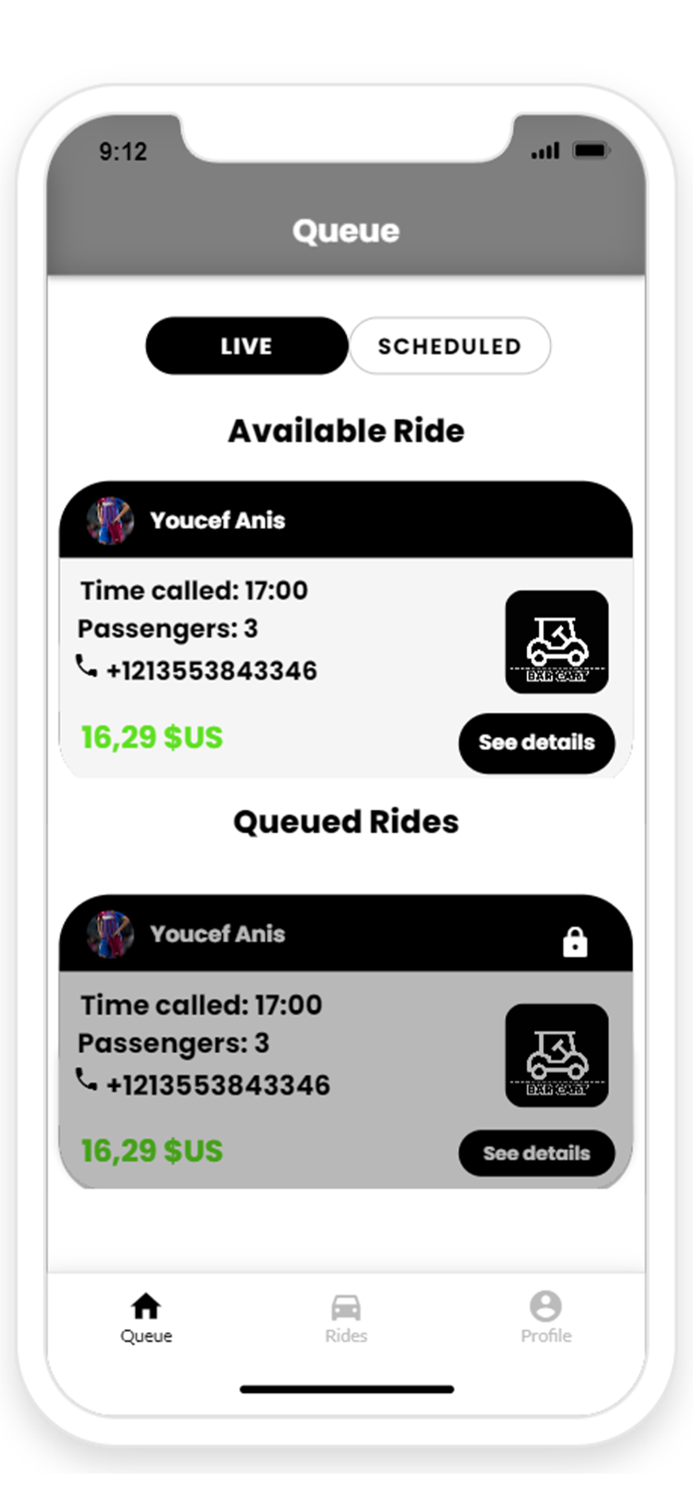
Task: Tap phone number in queued ride card
Action: tap(218, 1085)
